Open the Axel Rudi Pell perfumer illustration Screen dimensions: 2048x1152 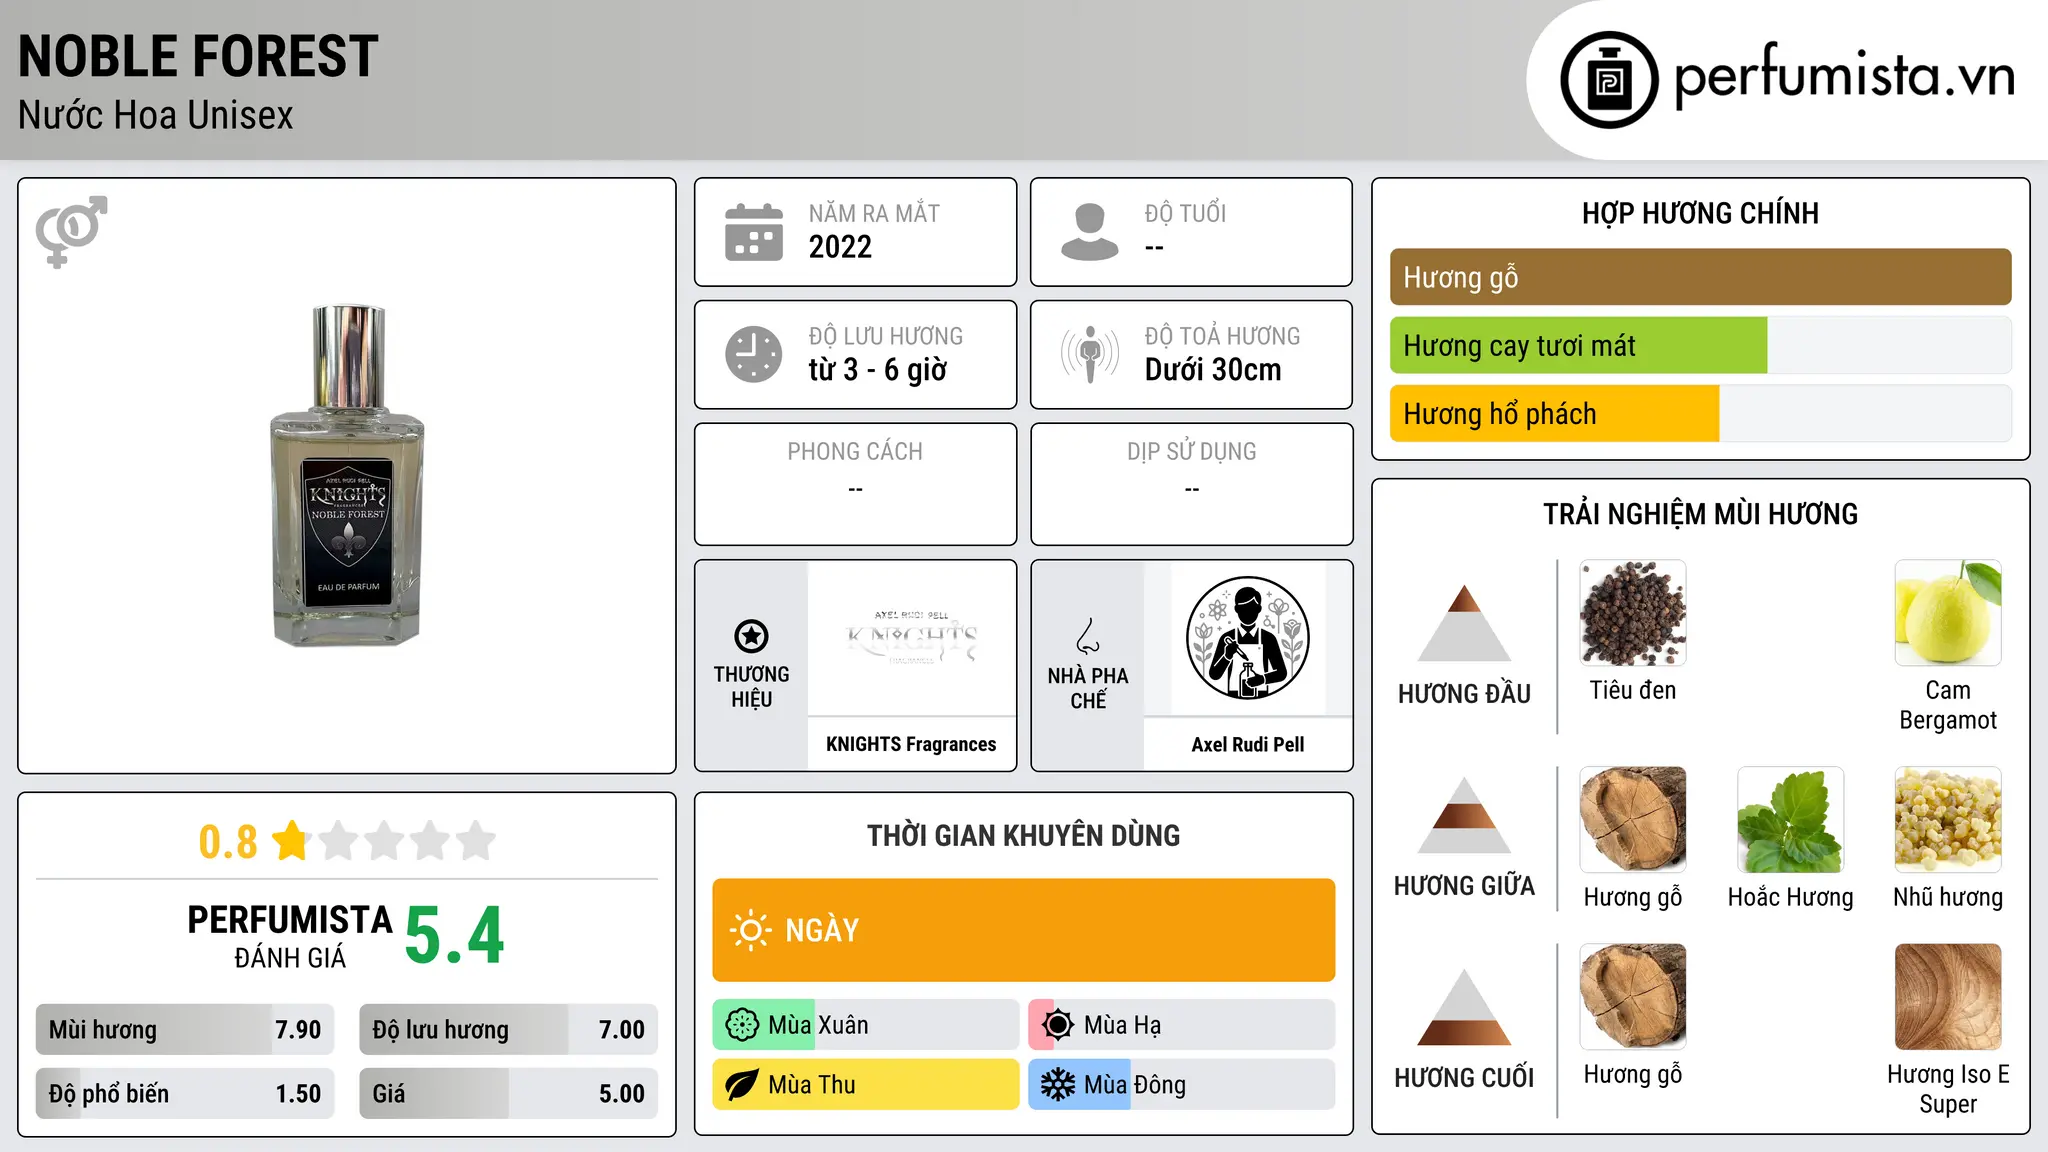click(x=1247, y=638)
